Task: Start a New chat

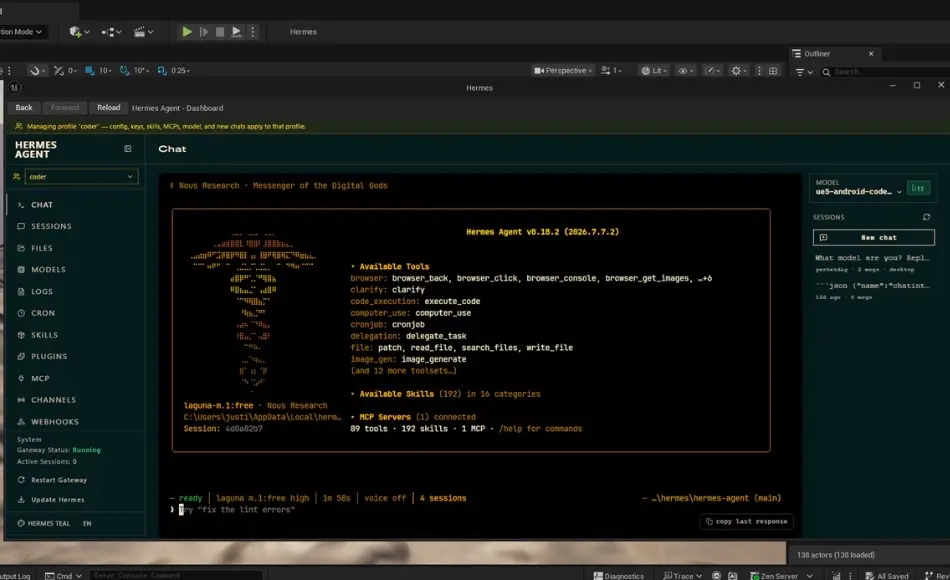Action: (x=874, y=238)
